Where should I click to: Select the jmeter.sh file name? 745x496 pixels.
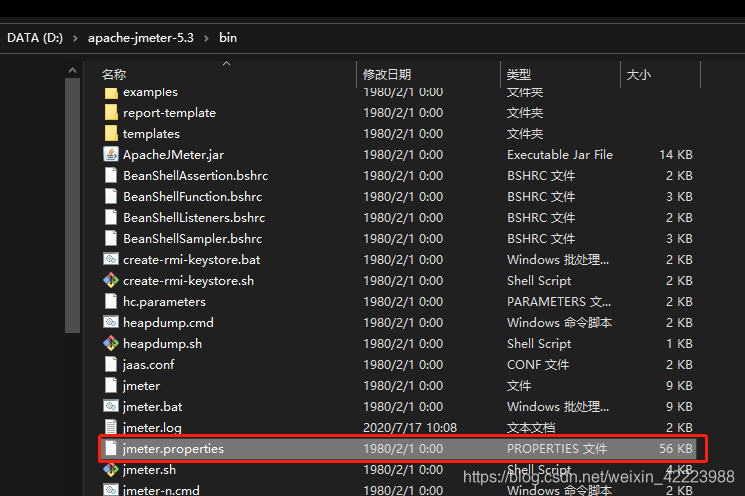pos(149,470)
